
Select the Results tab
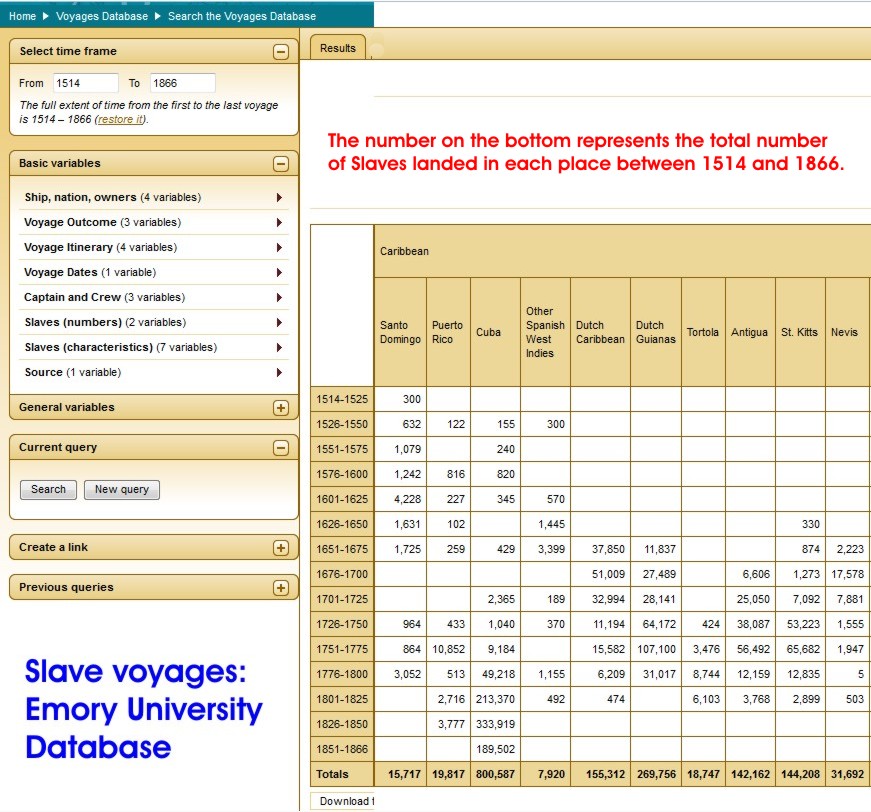click(x=338, y=48)
